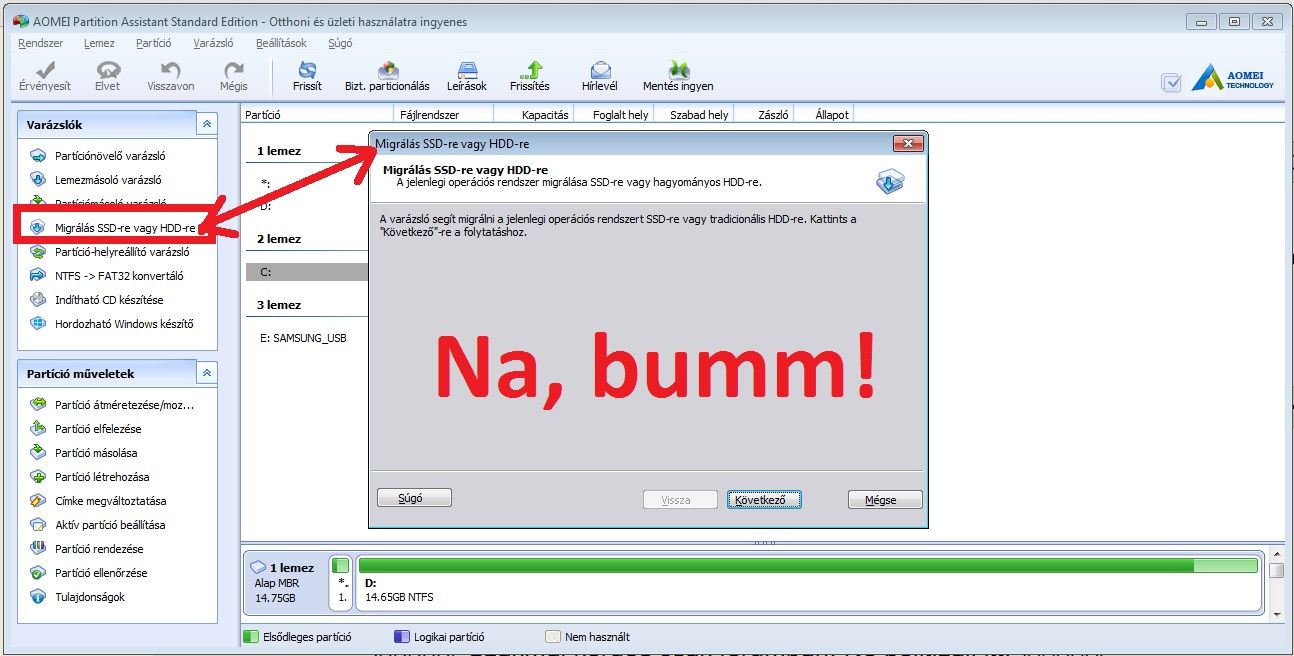Select the D: 14.65GB NTFS partition bar
The height and width of the screenshot is (656, 1294).
808,583
